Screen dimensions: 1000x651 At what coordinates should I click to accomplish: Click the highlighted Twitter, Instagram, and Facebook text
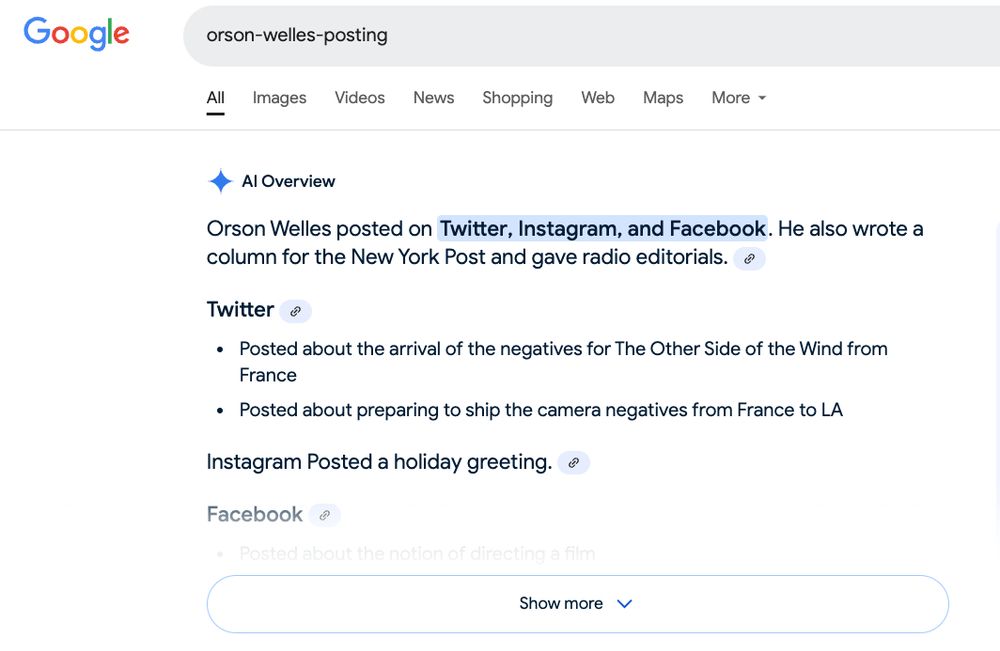tap(601, 229)
